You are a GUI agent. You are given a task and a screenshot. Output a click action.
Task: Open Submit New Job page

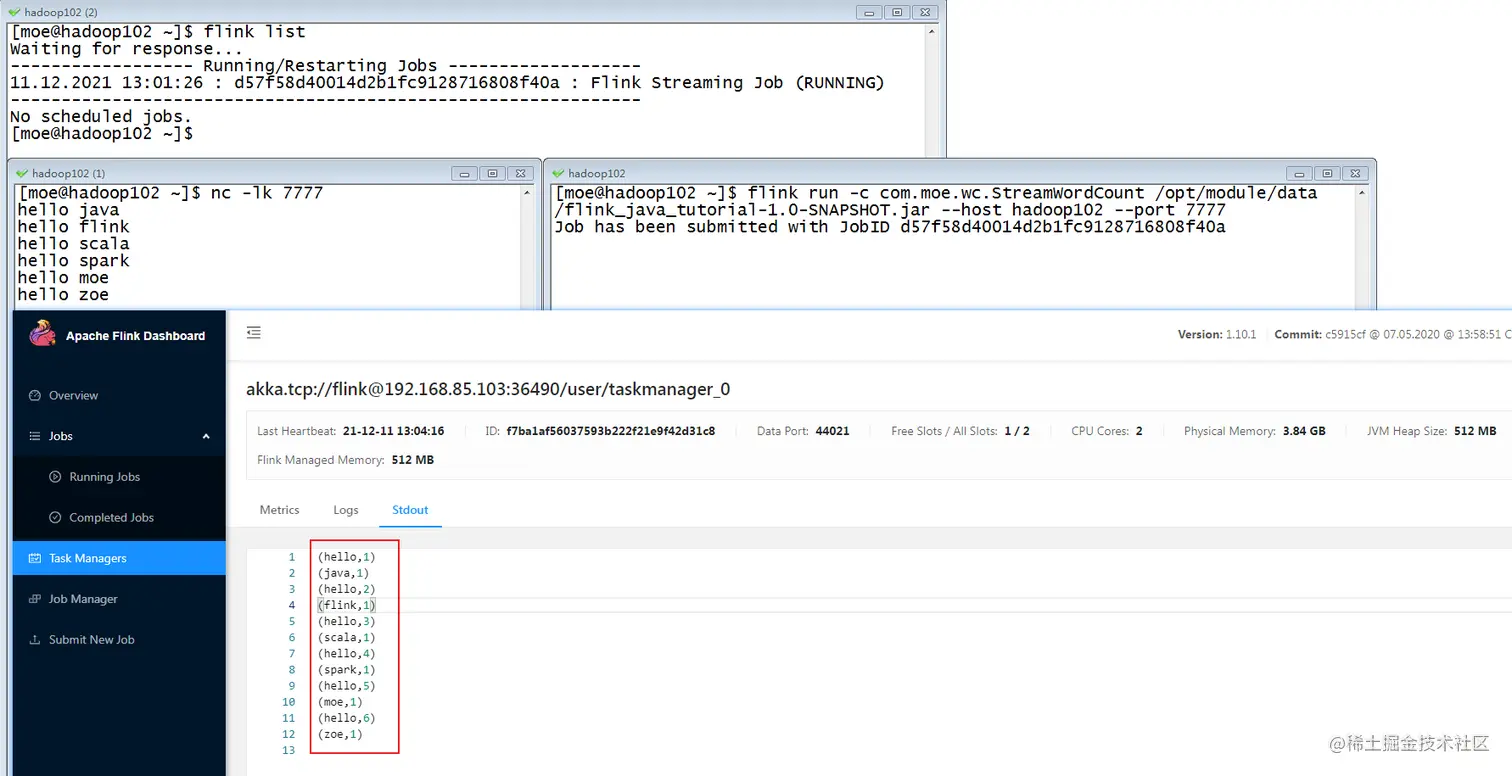[x=119, y=639]
